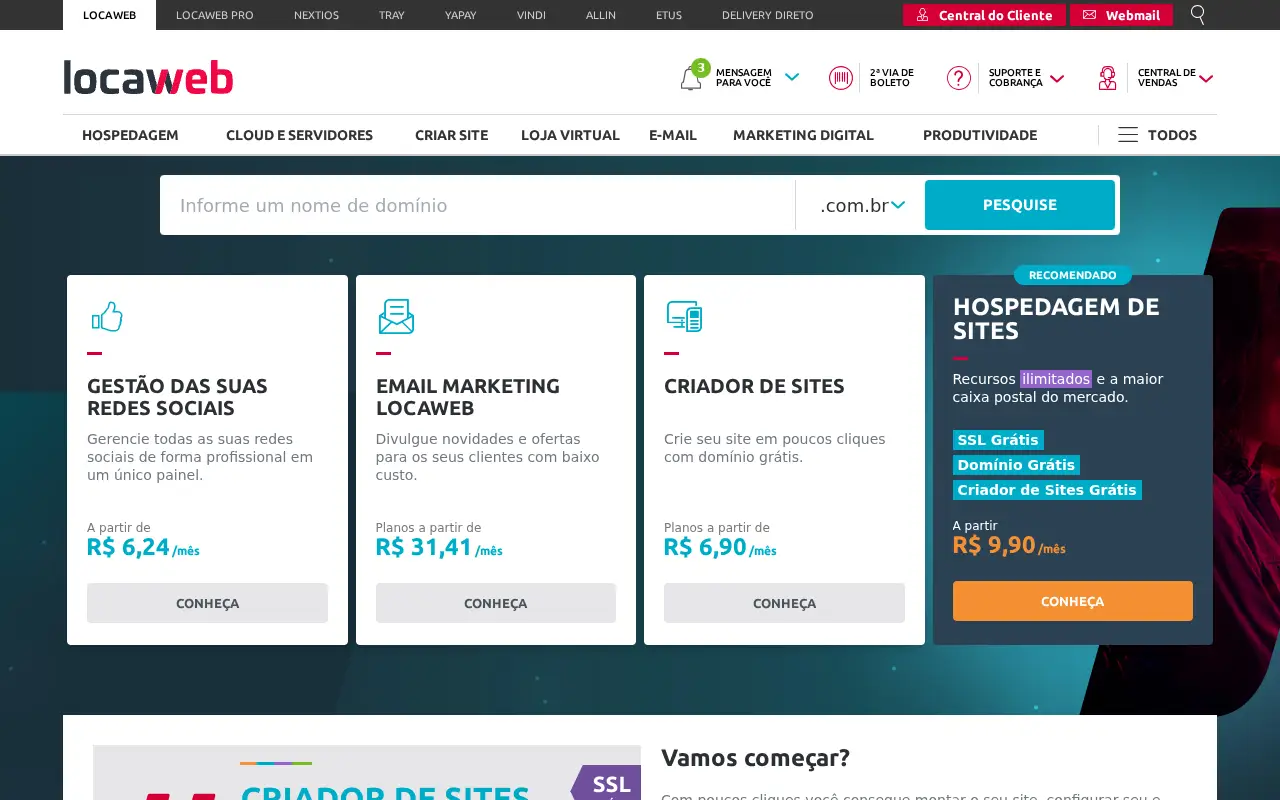Click Conheça under Criador de Sites

(x=784, y=603)
